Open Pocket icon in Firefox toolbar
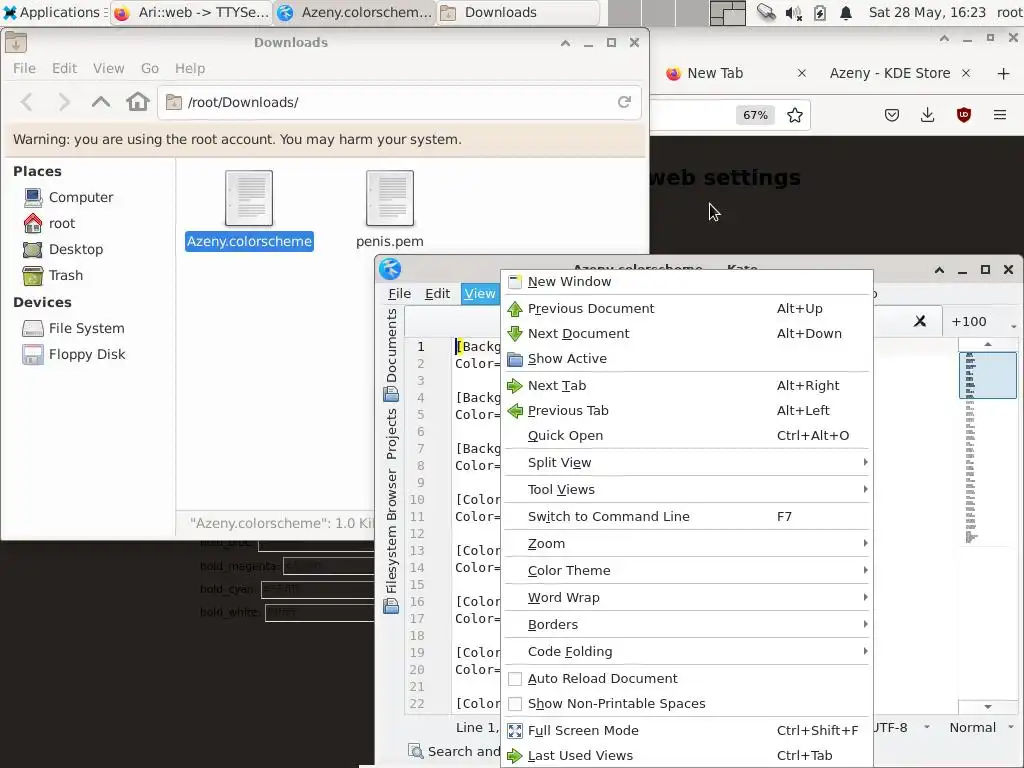1024x768 pixels. pyautogui.click(x=891, y=115)
